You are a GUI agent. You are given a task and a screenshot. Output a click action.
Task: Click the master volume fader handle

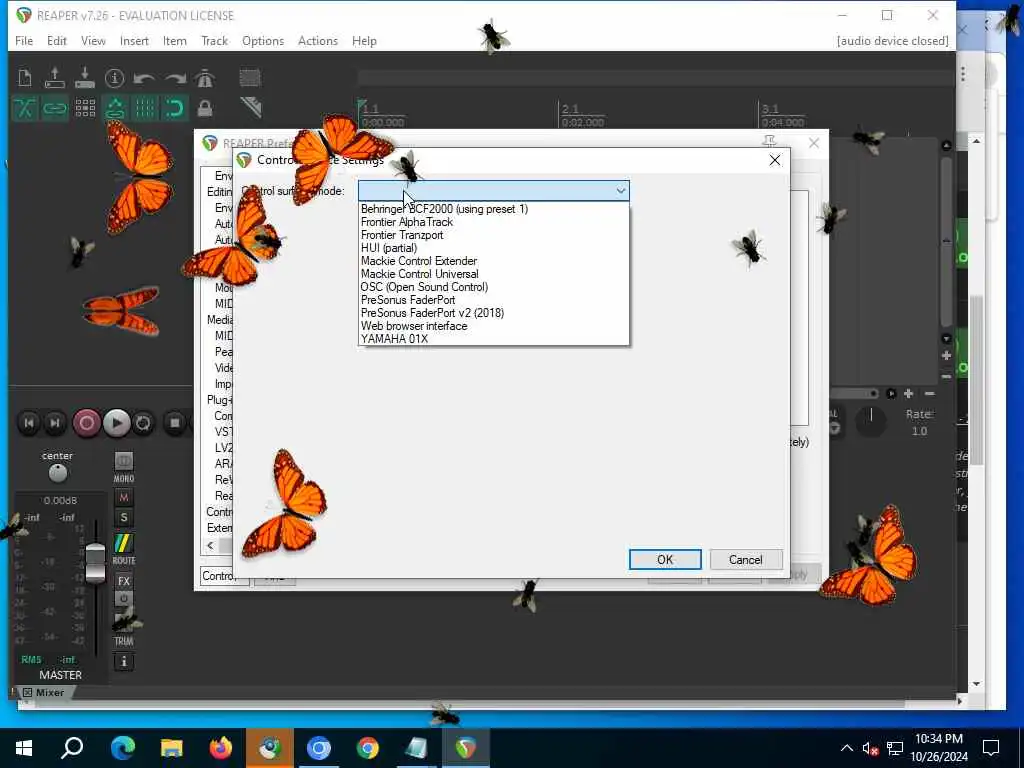(95, 562)
